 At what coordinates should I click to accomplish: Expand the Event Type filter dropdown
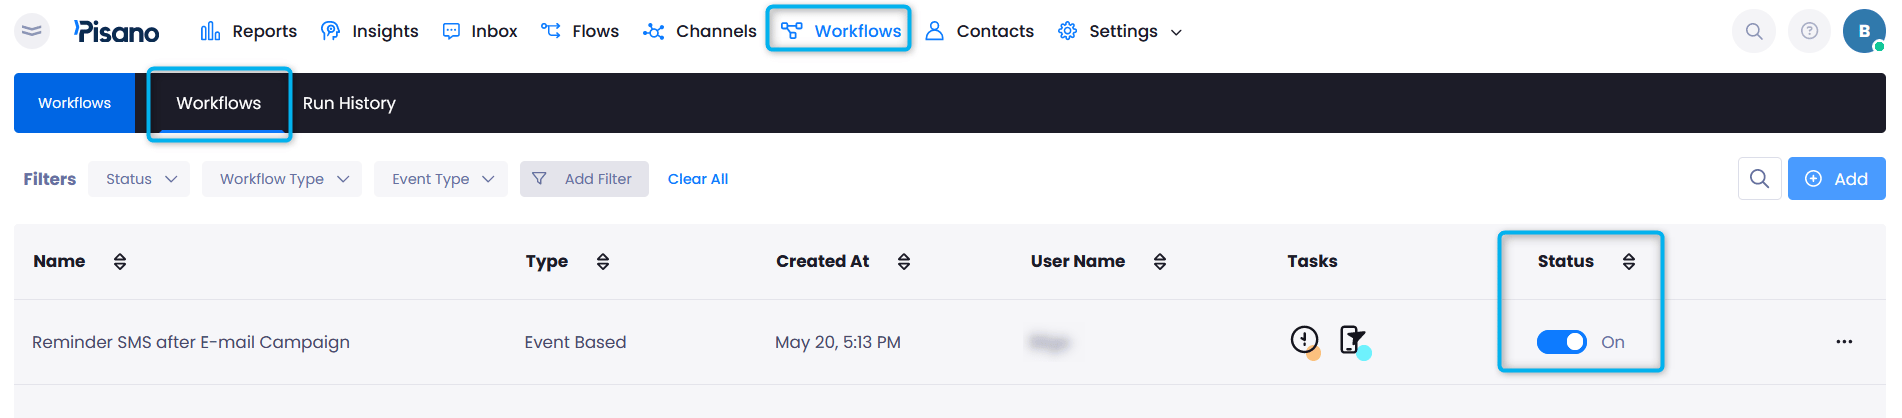[x=441, y=179]
